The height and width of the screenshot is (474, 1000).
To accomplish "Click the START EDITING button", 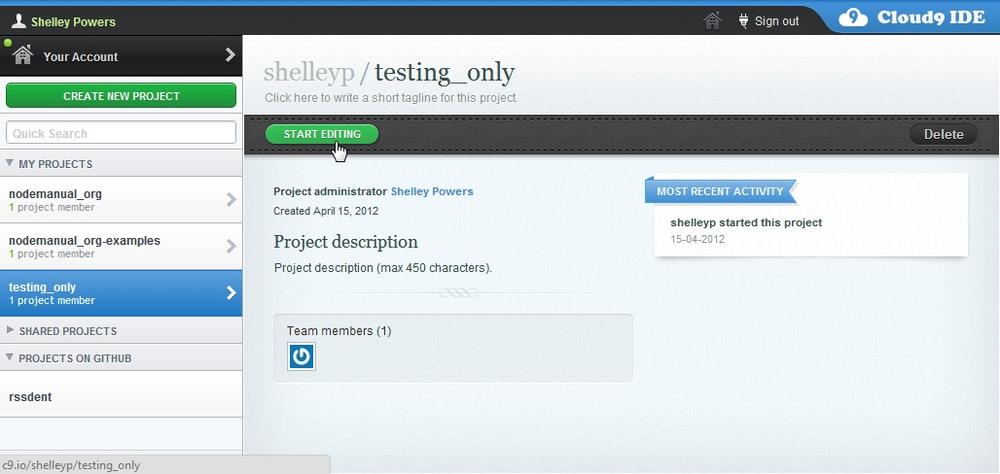I will pos(322,134).
